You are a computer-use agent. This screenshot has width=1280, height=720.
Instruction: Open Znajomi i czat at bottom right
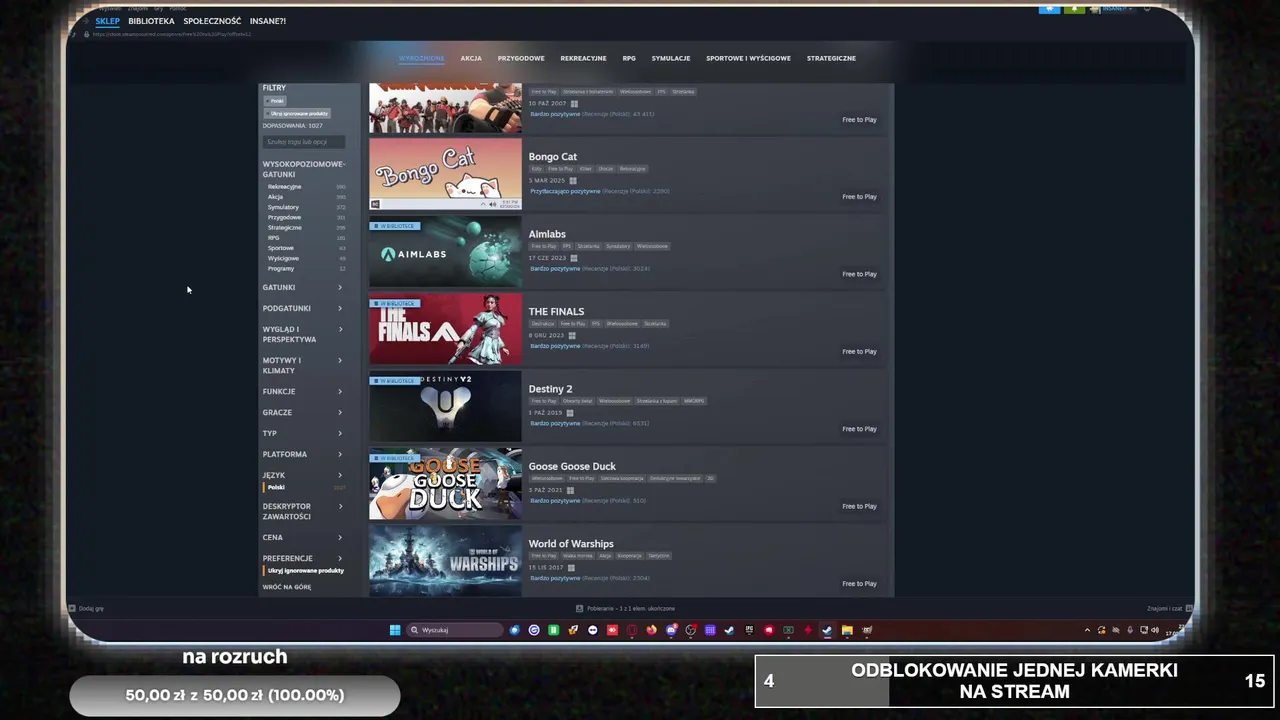point(1168,608)
